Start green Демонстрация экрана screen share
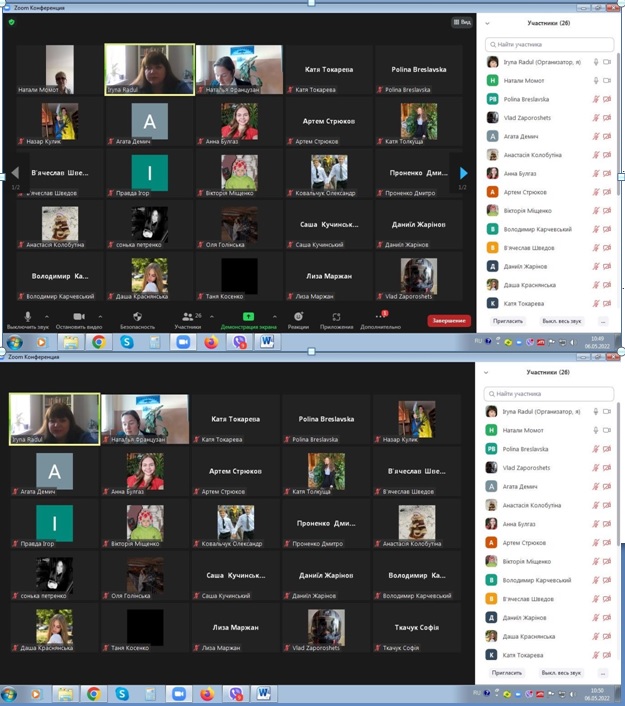The height and width of the screenshot is (706, 625). pos(248,317)
